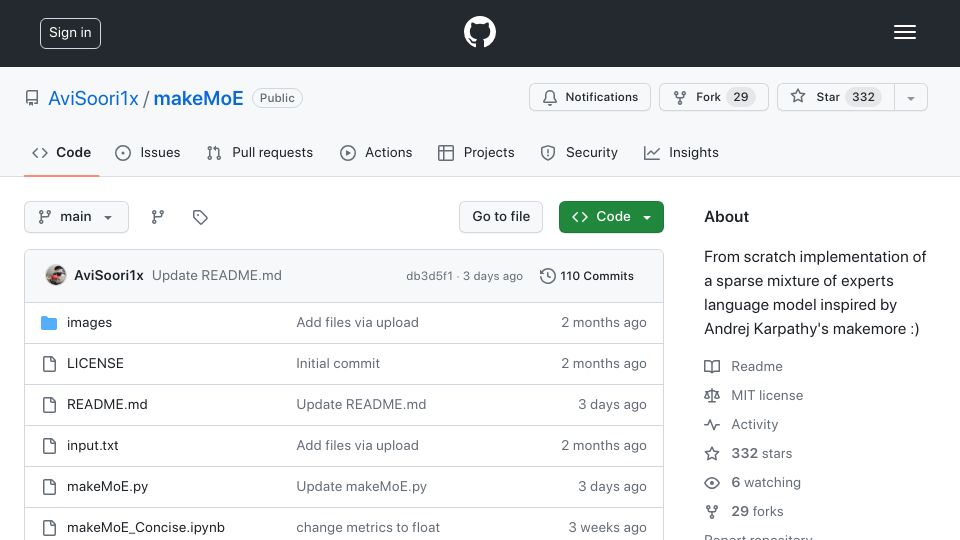
Task: Open commit hash db3d5f1
Action: [x=429, y=276]
